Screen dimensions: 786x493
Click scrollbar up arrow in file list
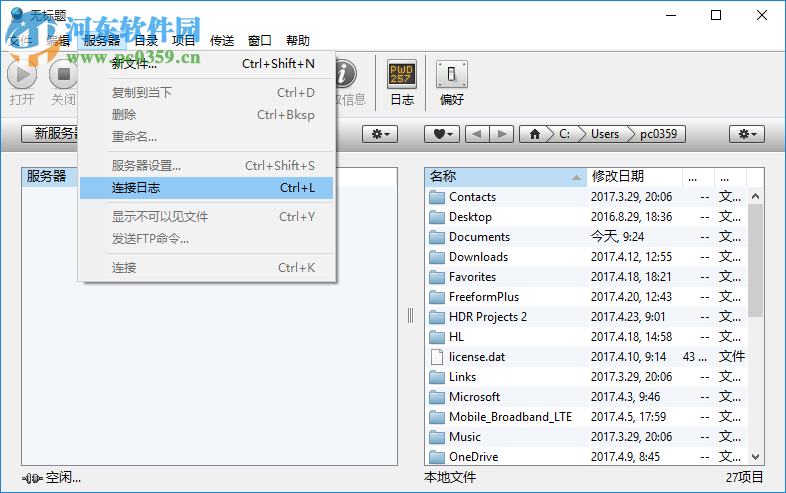[x=755, y=197]
